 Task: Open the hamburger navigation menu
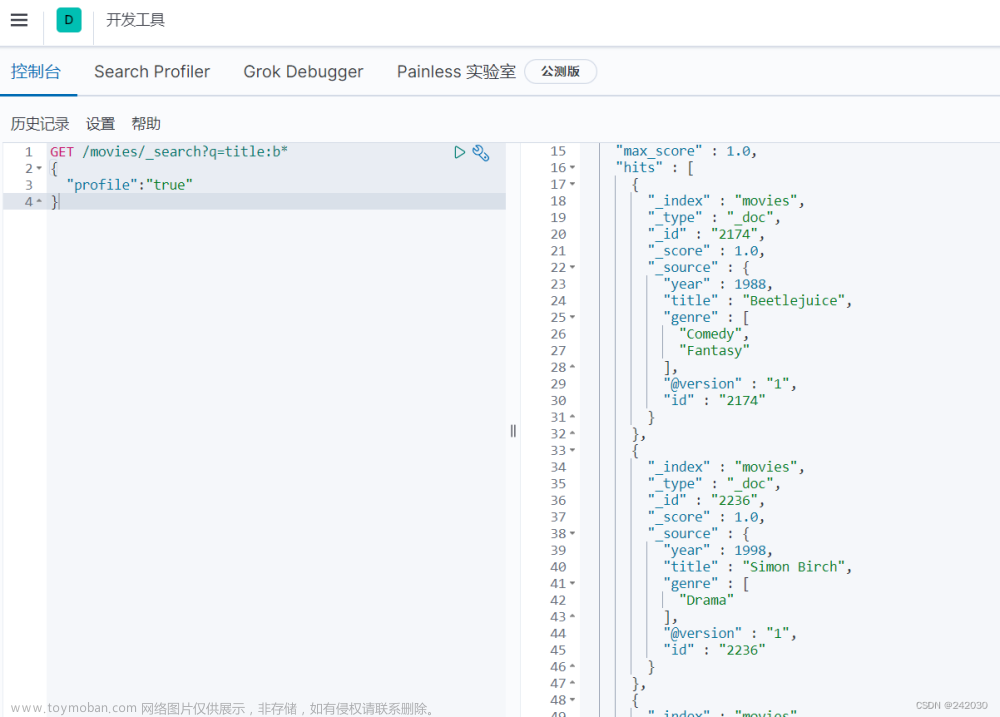[19, 20]
